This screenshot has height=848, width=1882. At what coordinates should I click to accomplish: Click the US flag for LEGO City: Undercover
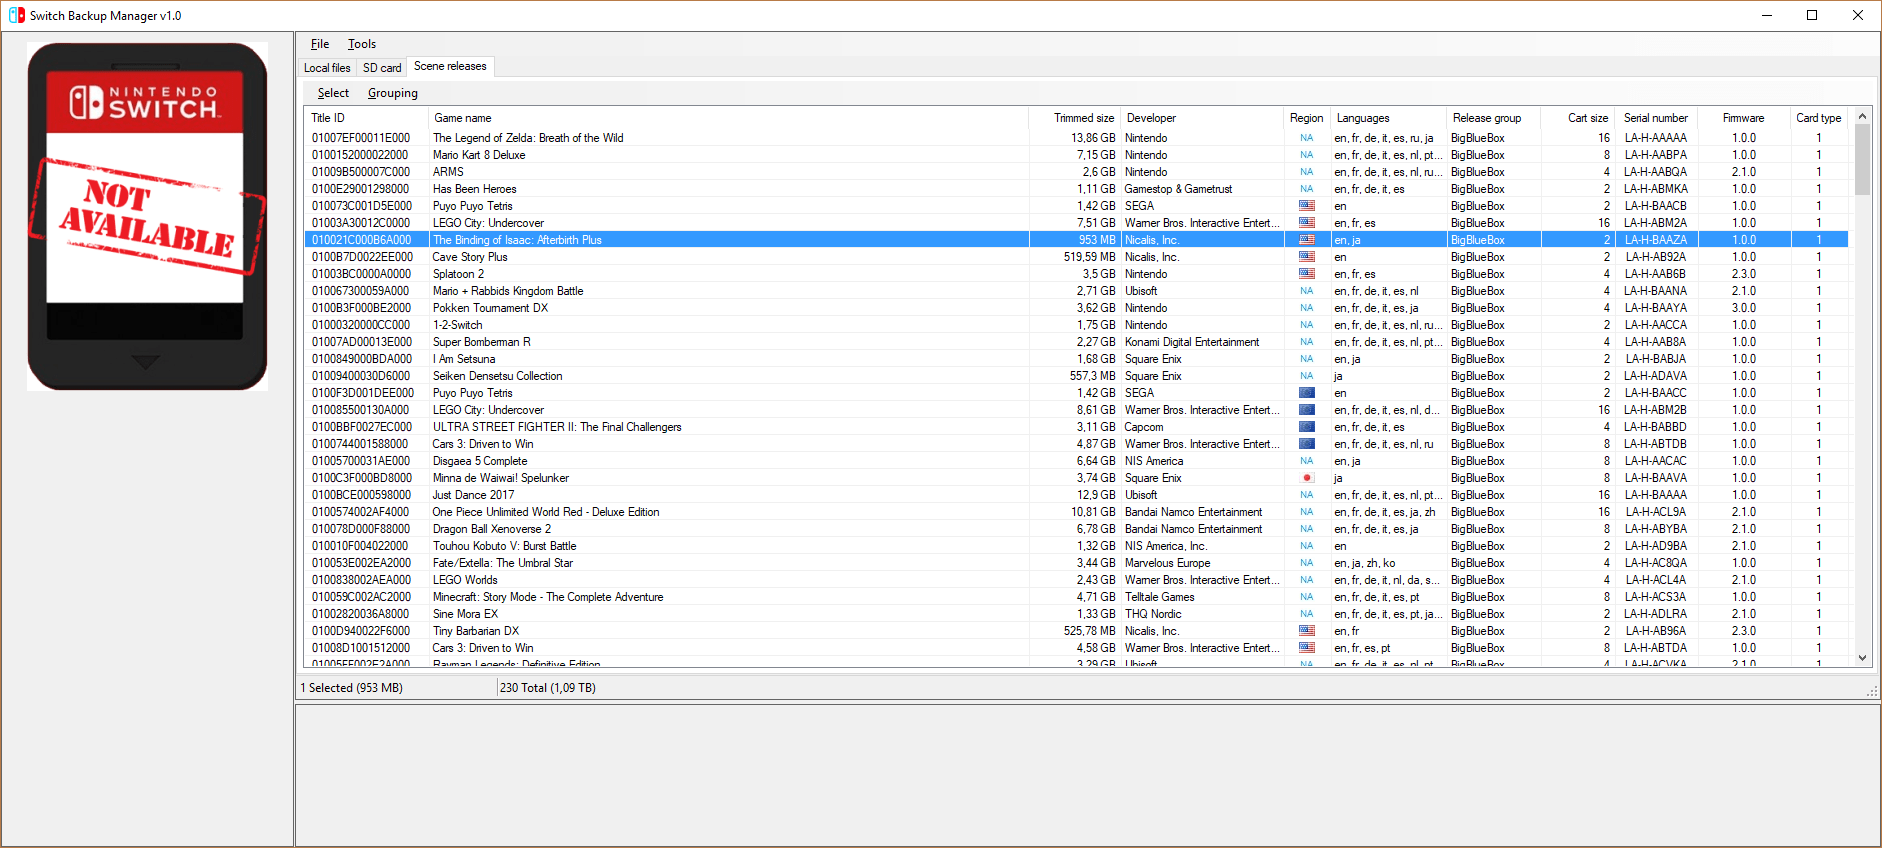click(x=1306, y=223)
